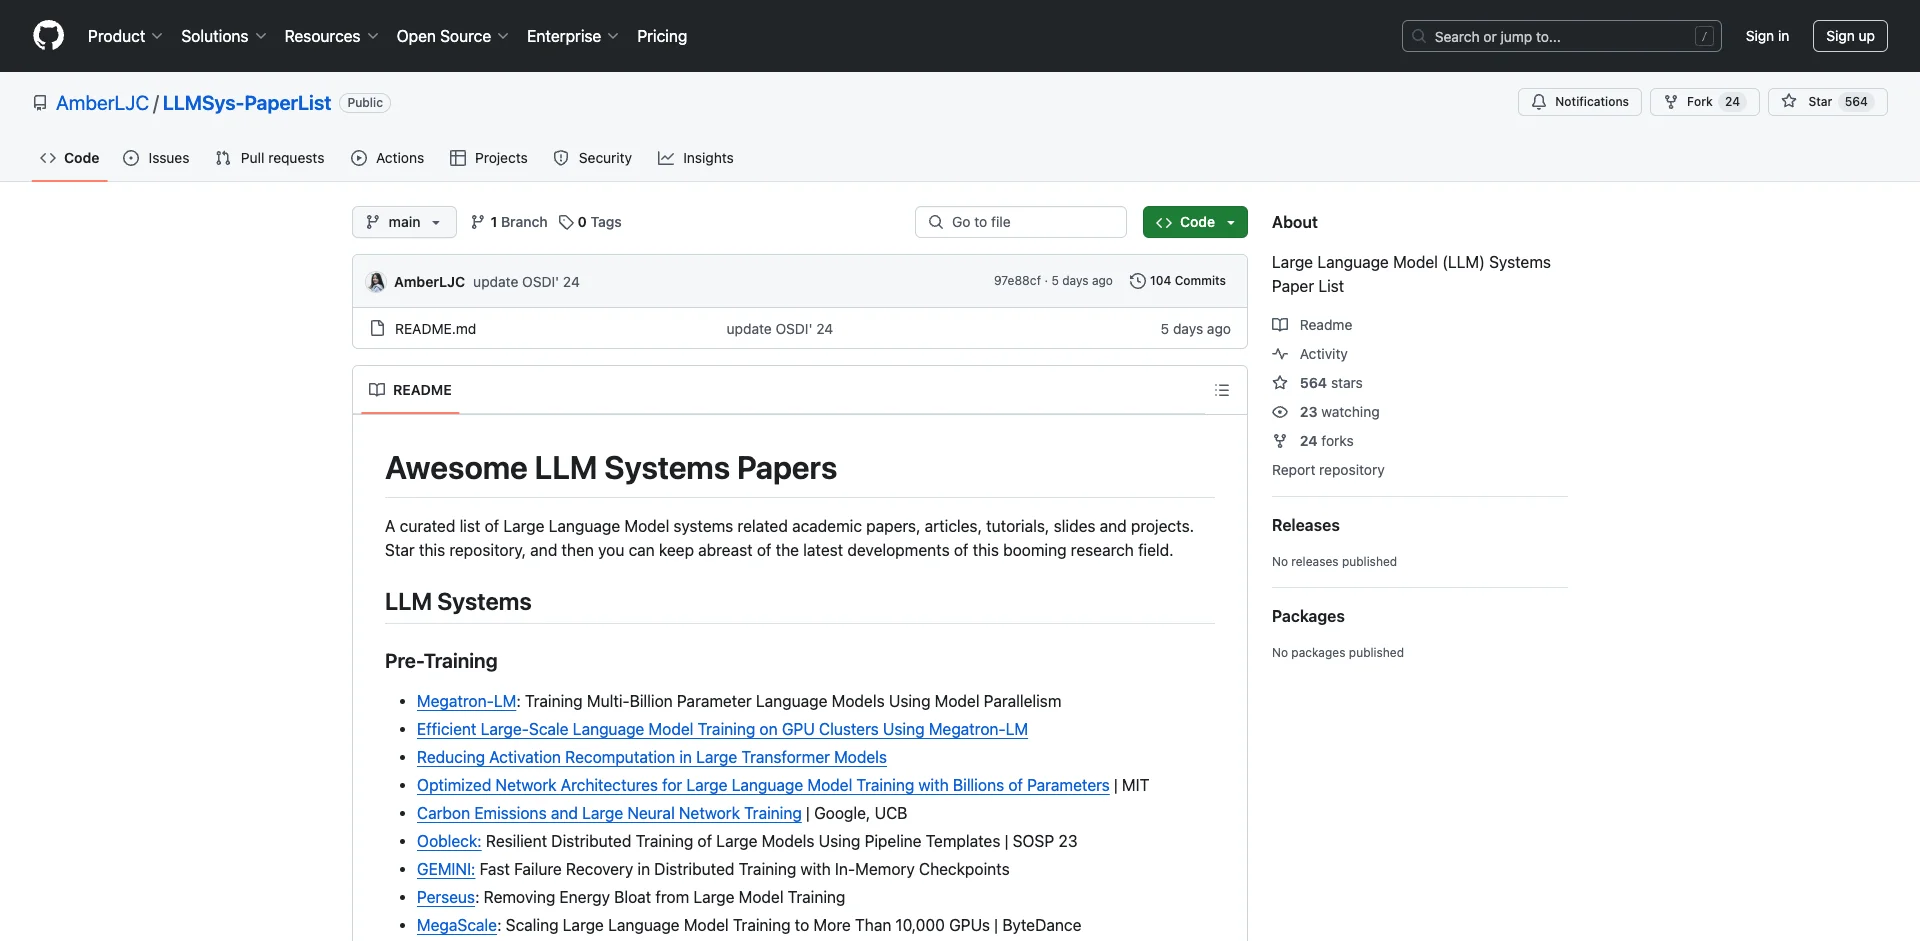The width and height of the screenshot is (1920, 941).
Task: Open the MegaScale paper link
Action: [457, 926]
